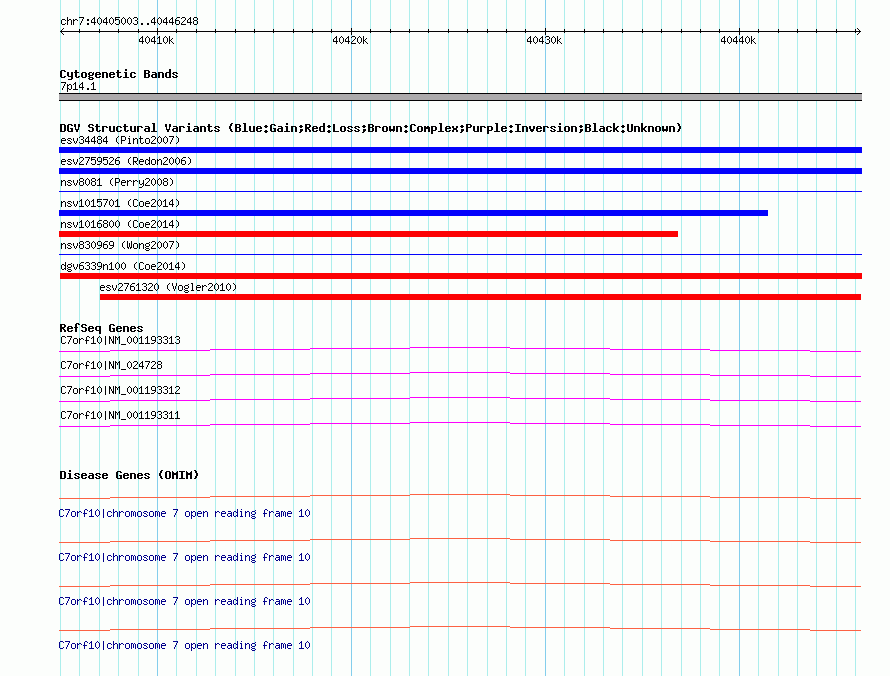Viewport: 890px width, 676px height.
Task: Click the red bar under nsv1016800
Action: [368, 234]
